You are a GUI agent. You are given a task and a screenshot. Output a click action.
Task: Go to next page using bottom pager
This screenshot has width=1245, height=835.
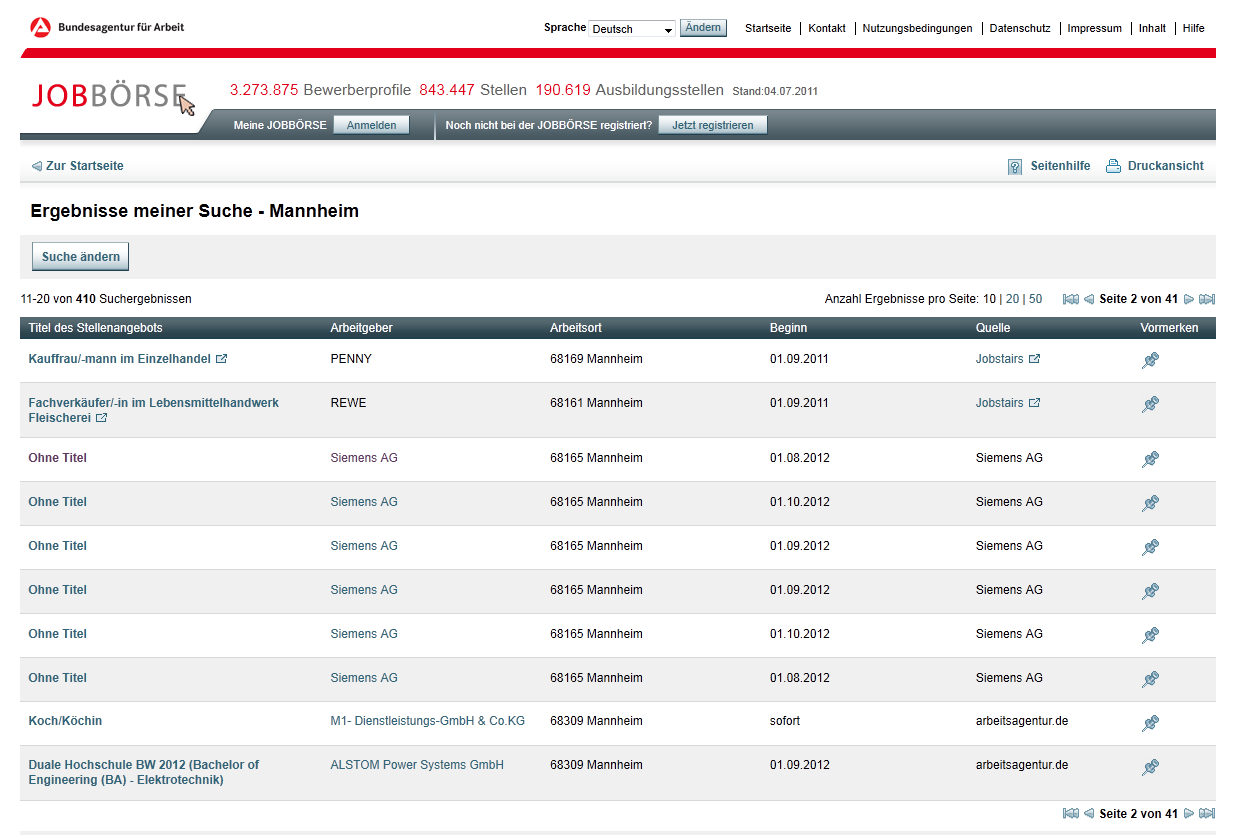point(1189,814)
